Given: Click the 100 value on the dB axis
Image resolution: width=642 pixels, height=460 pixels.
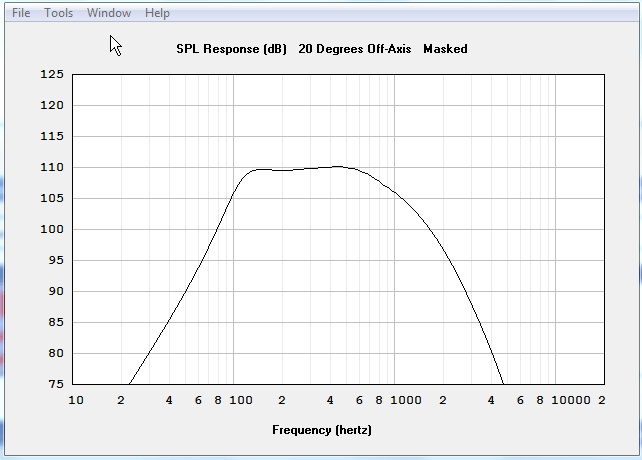Looking at the screenshot, I should [x=52, y=229].
